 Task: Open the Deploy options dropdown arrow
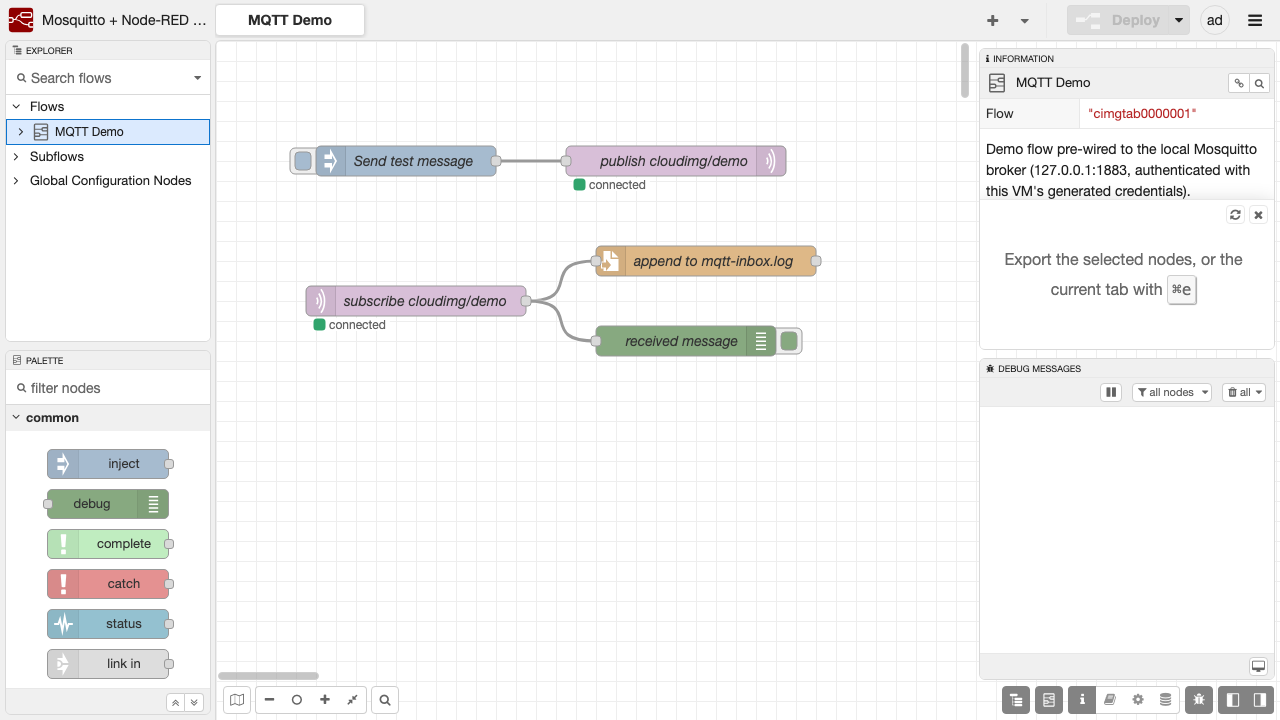tap(1180, 20)
